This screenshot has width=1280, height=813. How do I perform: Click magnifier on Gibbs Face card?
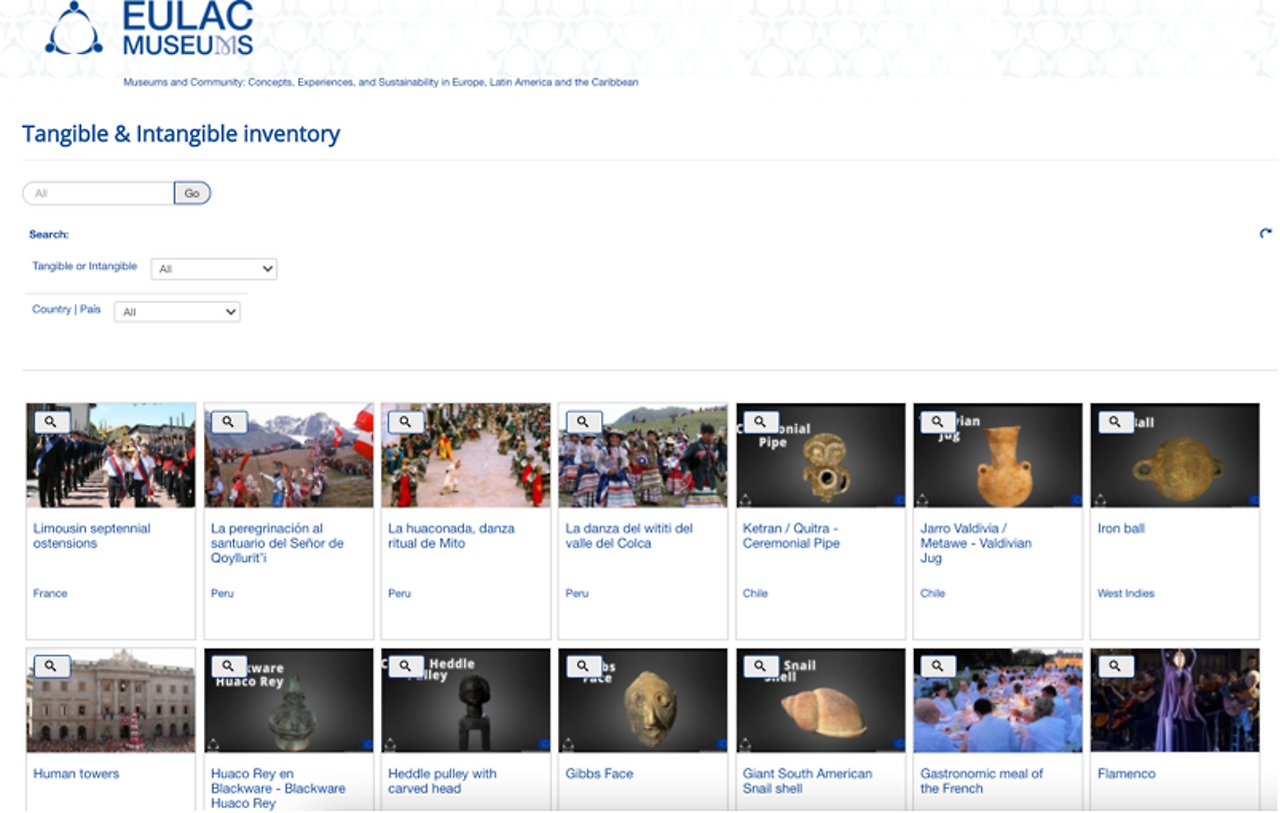[583, 666]
